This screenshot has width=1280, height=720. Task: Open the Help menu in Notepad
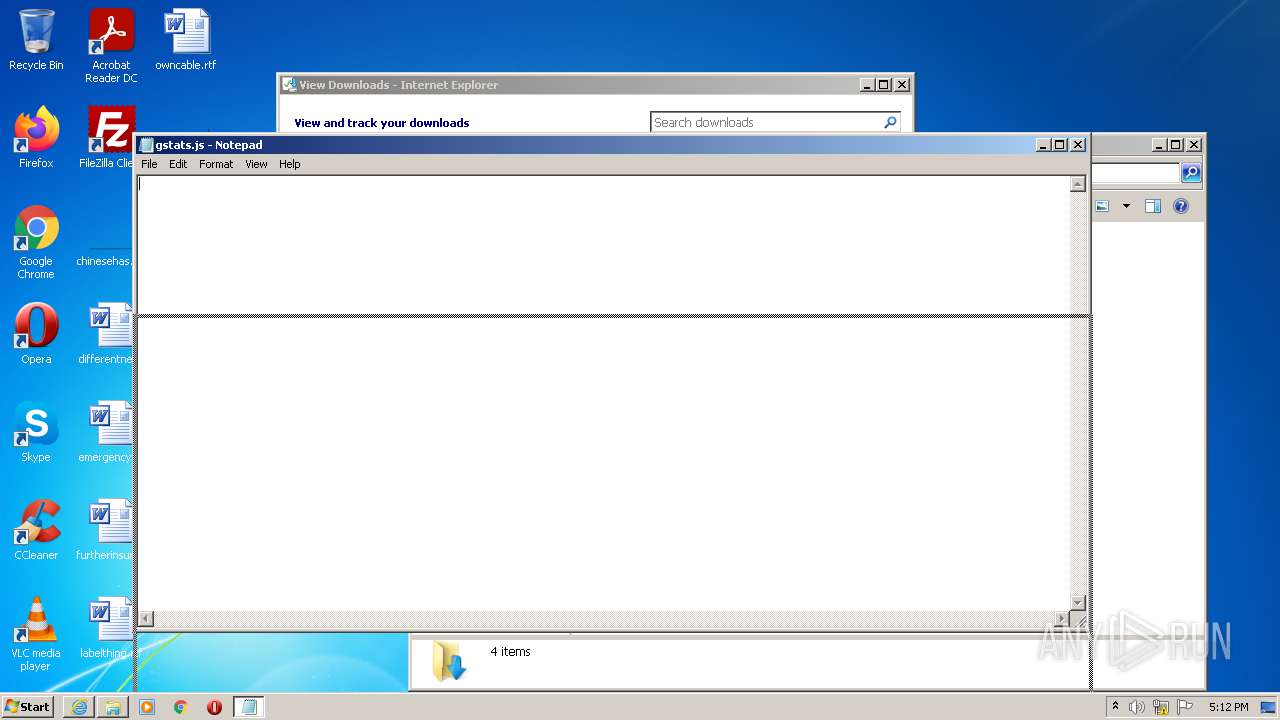[289, 164]
